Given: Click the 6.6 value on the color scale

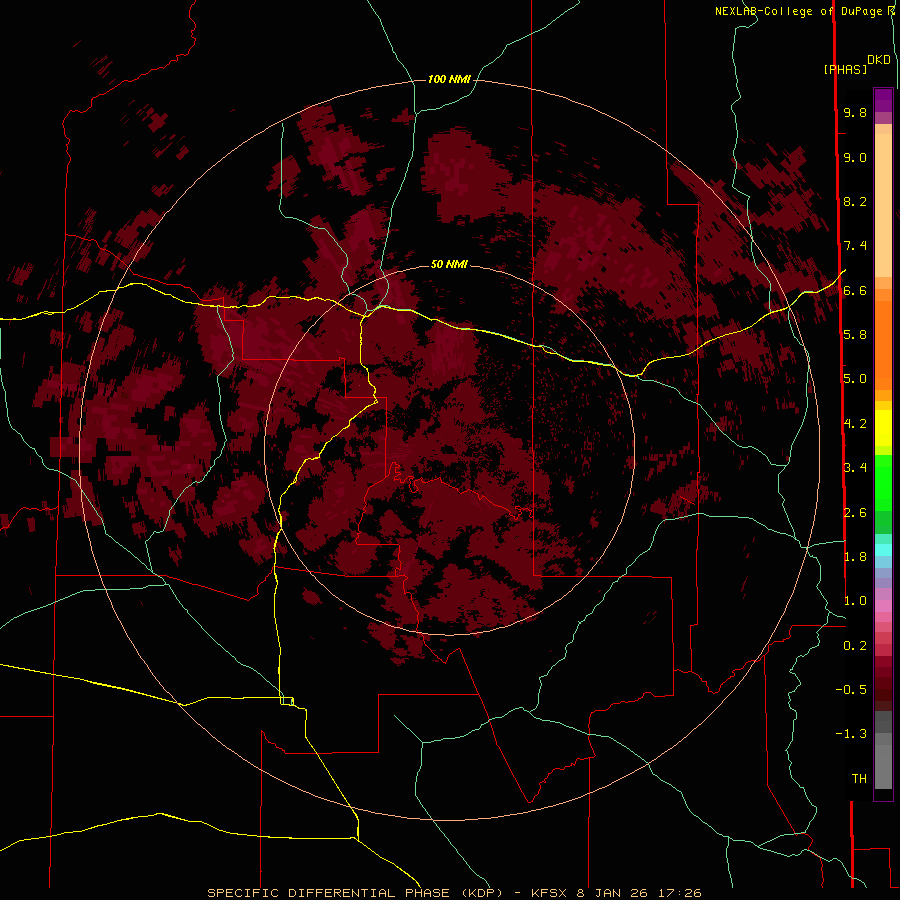Looking at the screenshot, I should click(x=855, y=290).
